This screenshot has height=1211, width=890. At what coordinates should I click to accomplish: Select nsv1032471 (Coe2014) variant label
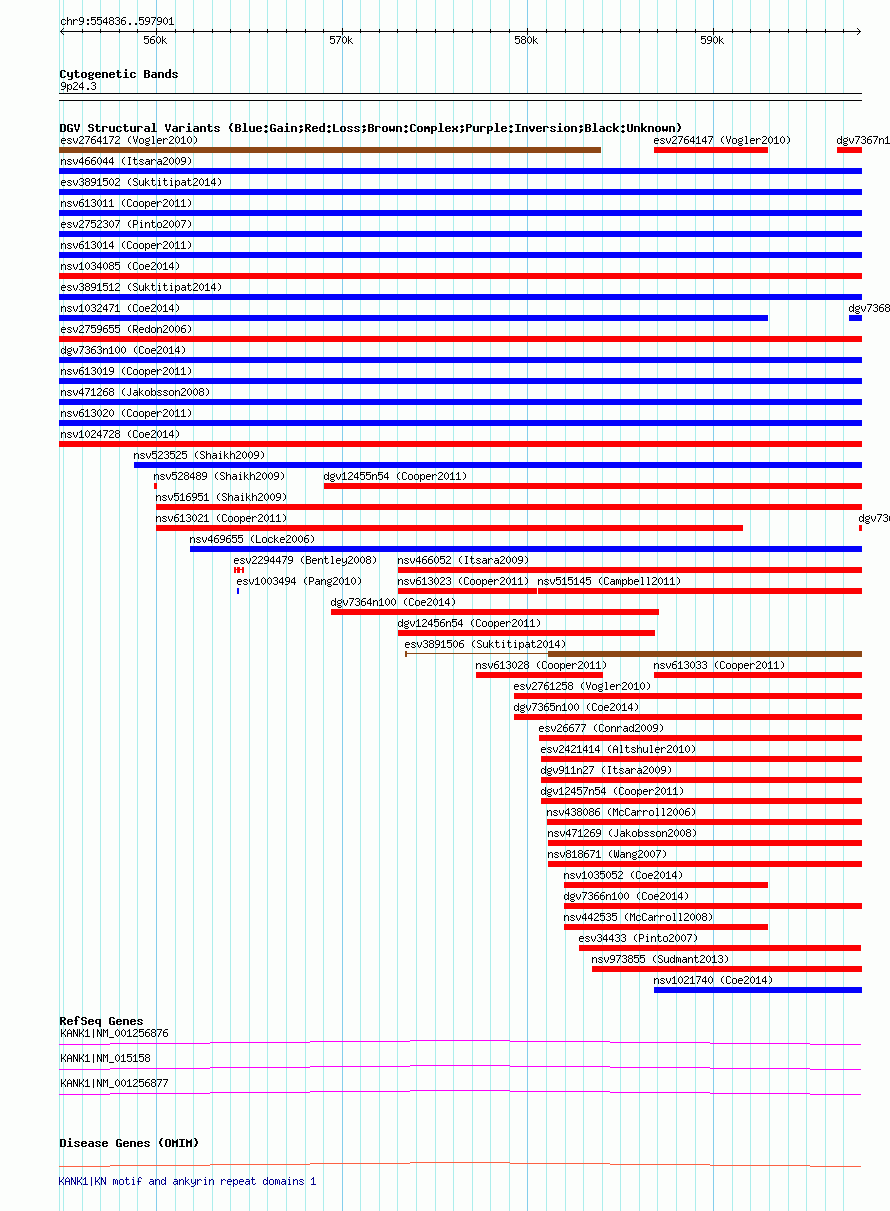(120, 308)
